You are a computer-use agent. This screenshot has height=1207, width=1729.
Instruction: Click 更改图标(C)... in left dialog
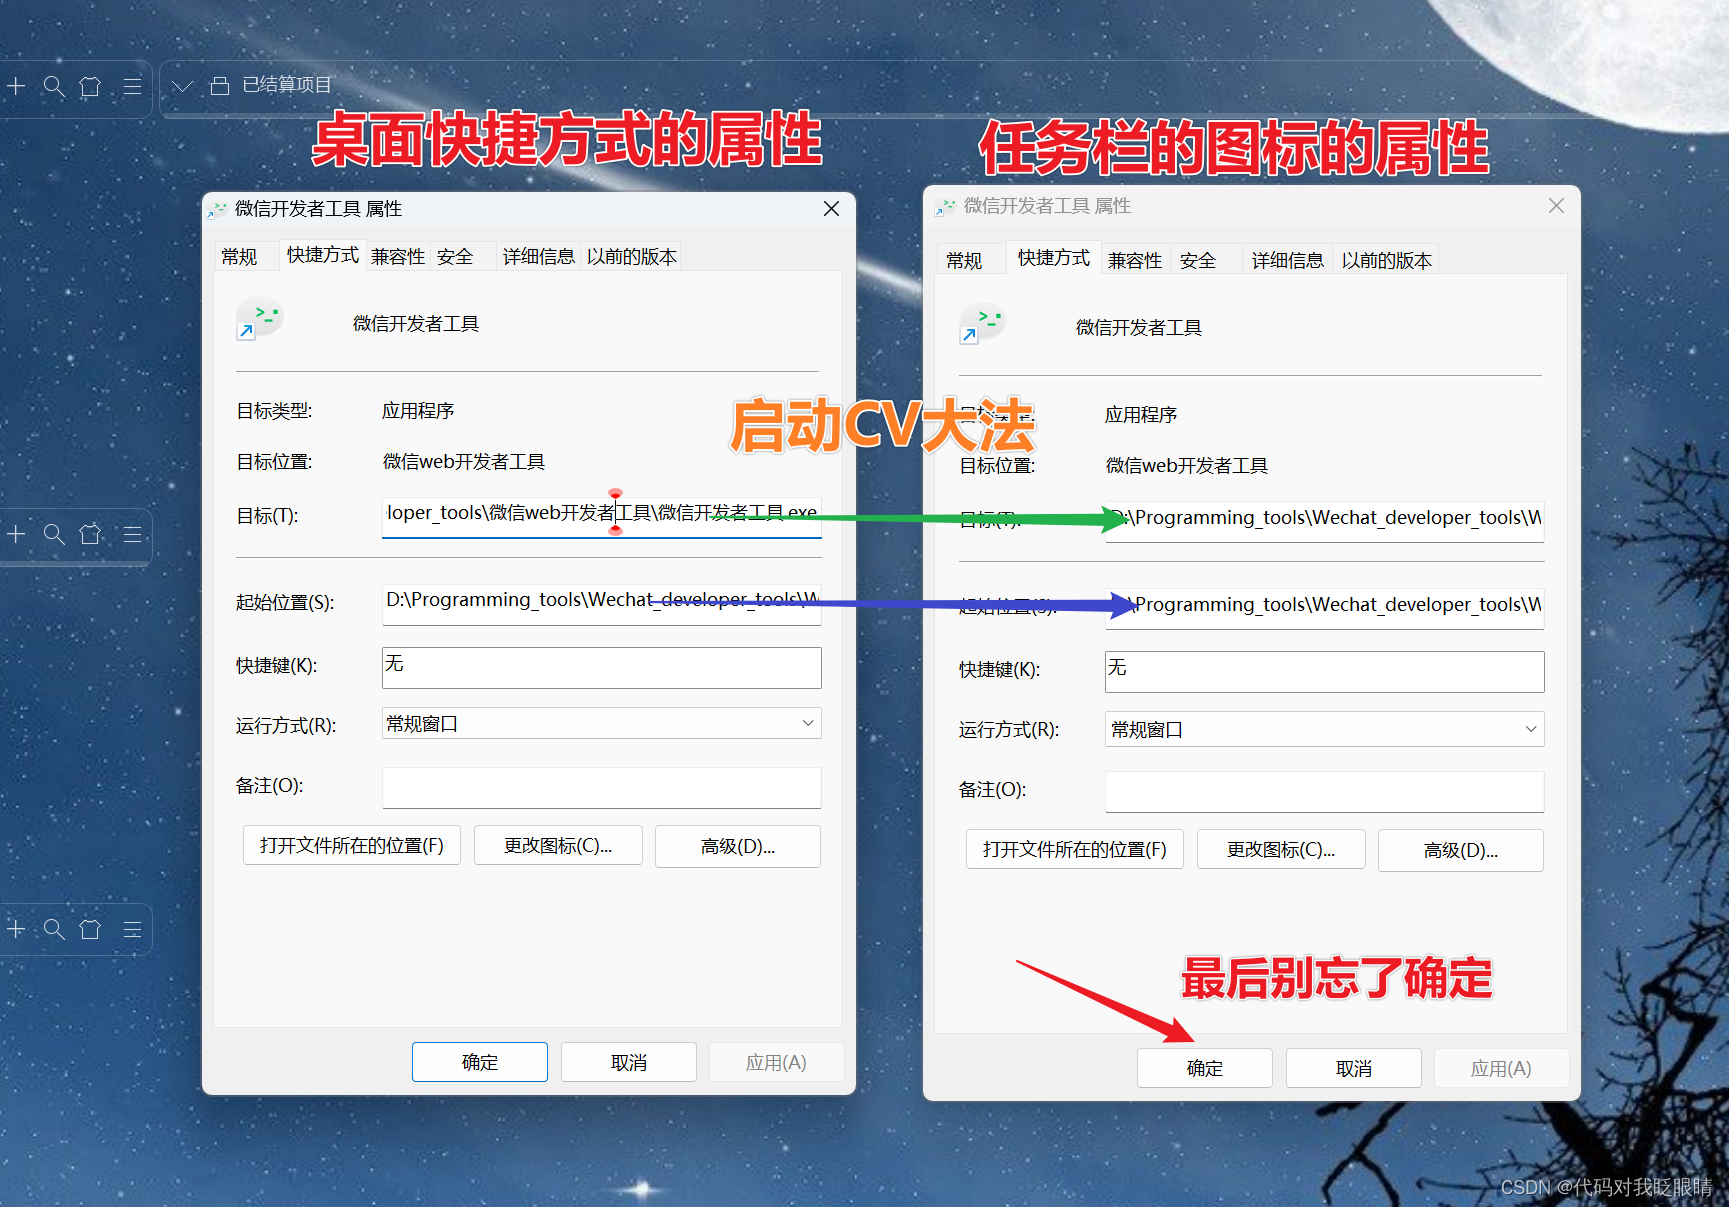[x=558, y=845]
